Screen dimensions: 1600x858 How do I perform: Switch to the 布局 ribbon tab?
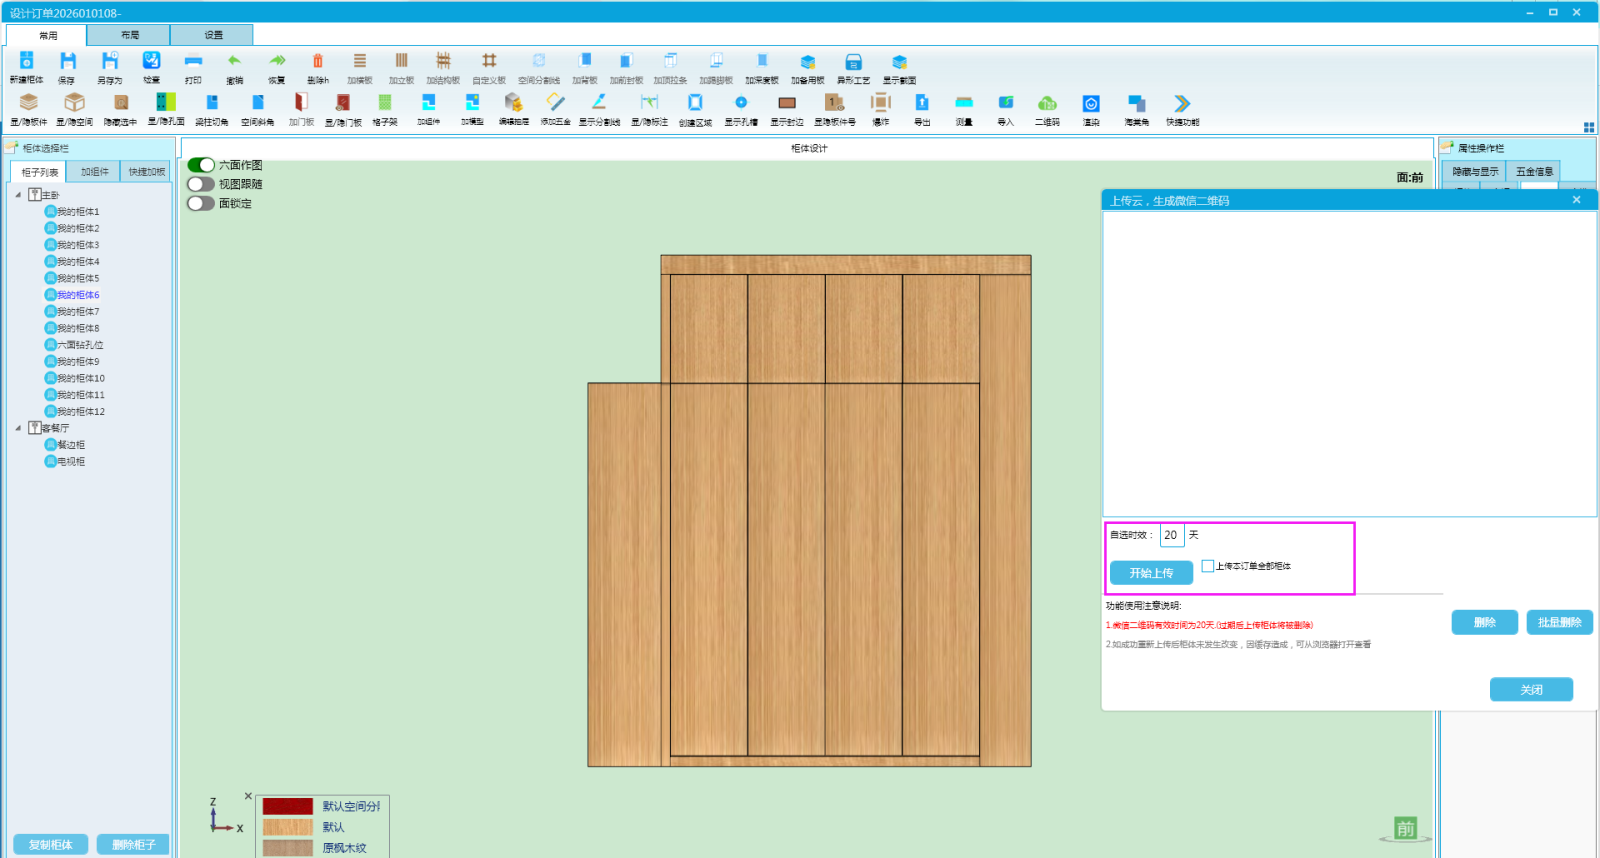click(130, 35)
